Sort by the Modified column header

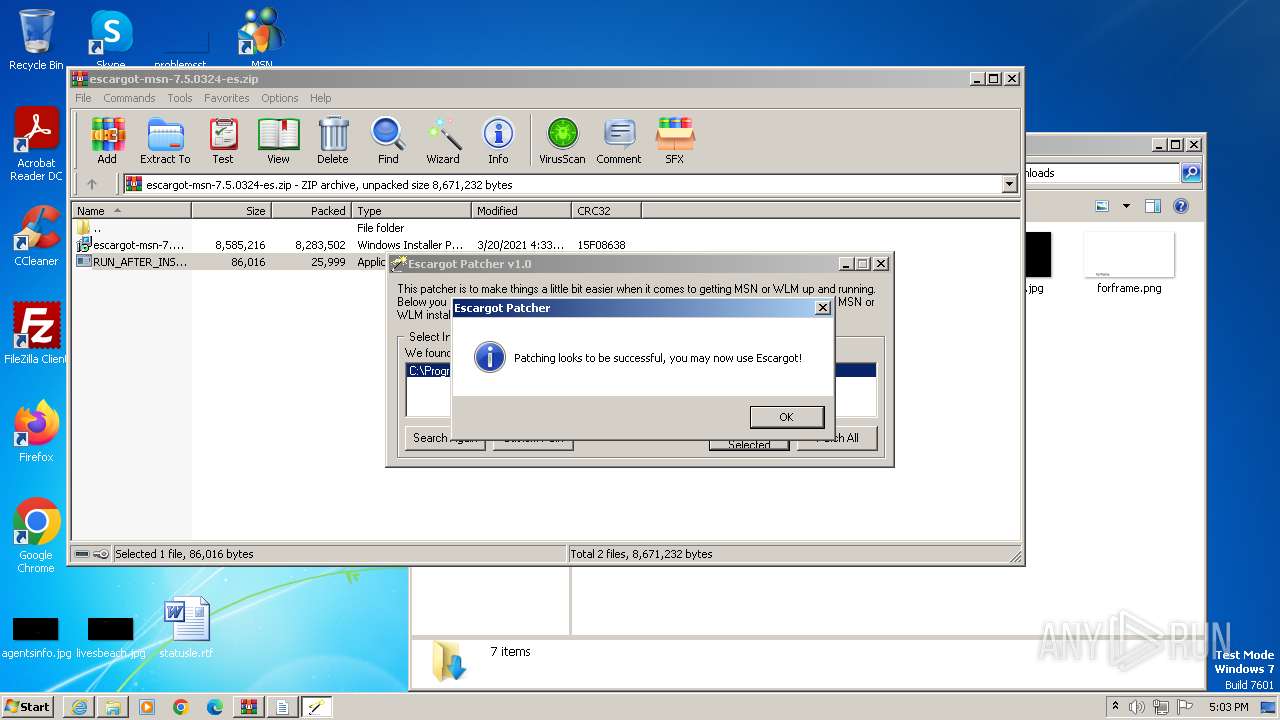coord(521,211)
